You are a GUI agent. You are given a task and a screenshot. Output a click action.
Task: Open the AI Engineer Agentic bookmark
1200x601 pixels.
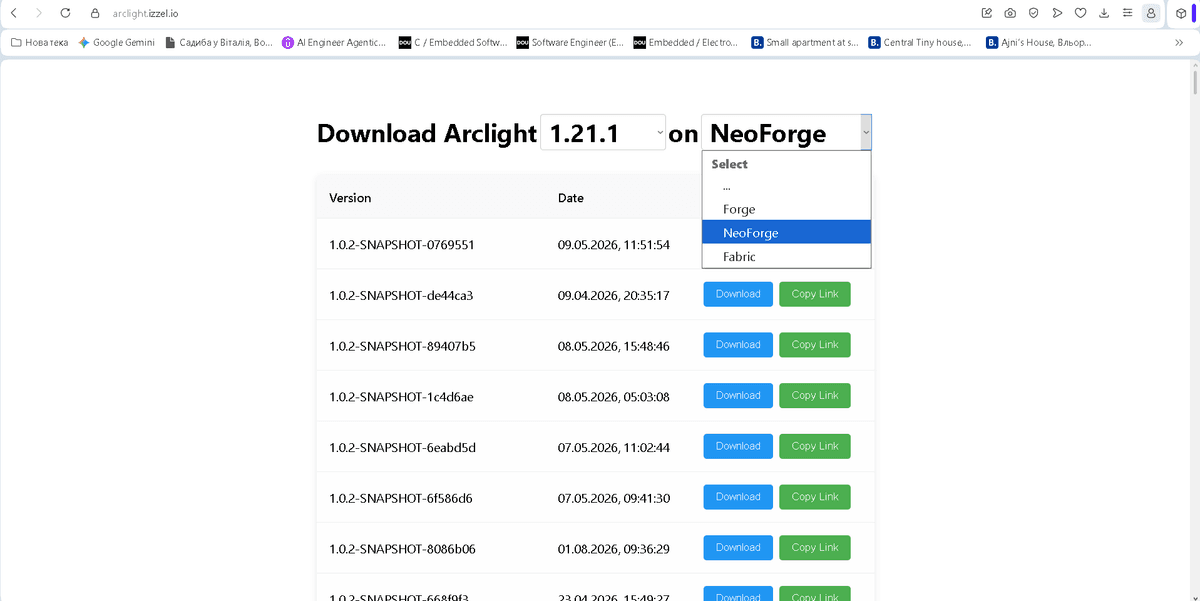pyautogui.click(x=334, y=43)
